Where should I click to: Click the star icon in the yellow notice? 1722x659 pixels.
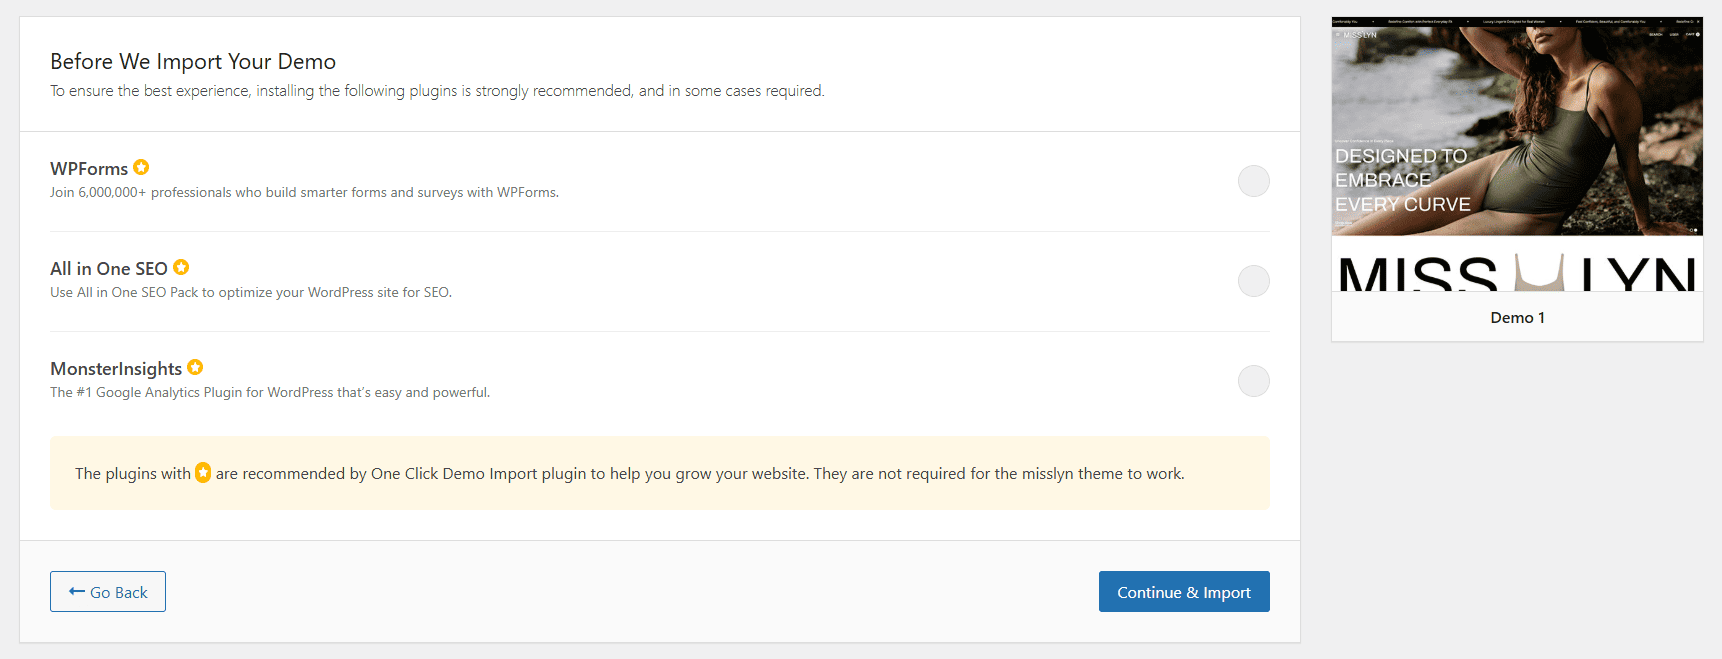coord(203,472)
